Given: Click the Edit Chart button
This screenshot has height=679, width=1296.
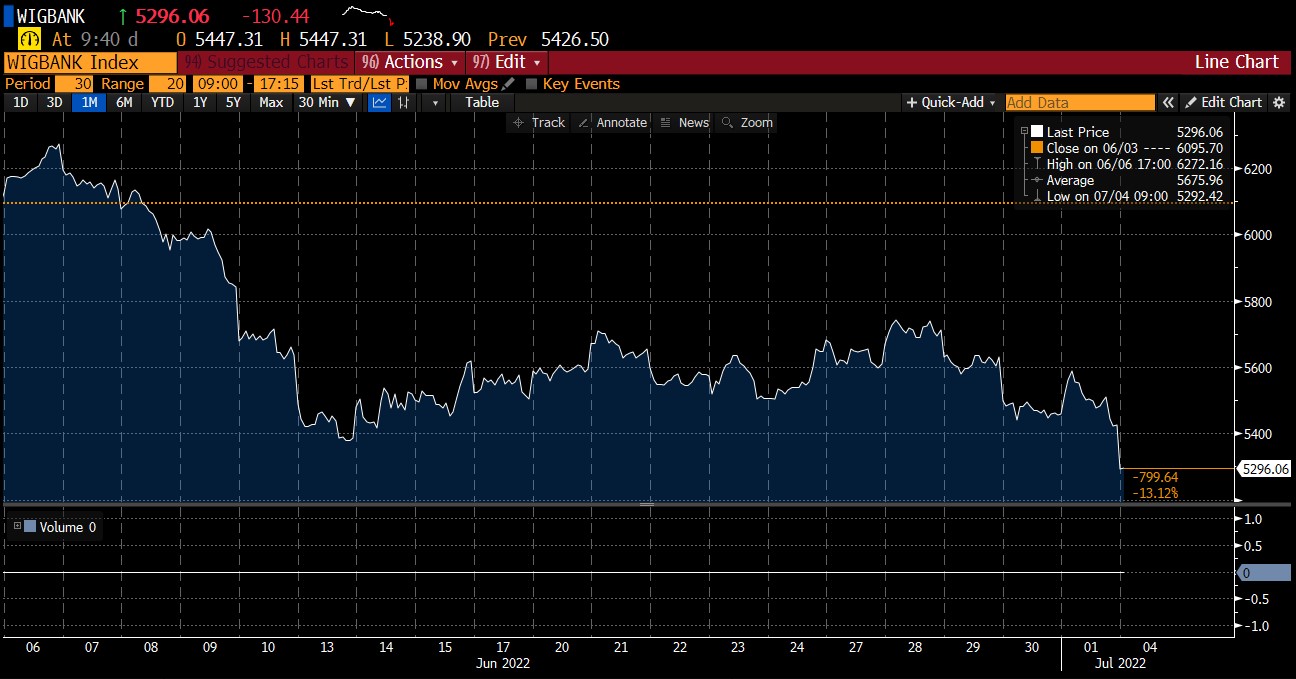Looking at the screenshot, I should (1223, 102).
